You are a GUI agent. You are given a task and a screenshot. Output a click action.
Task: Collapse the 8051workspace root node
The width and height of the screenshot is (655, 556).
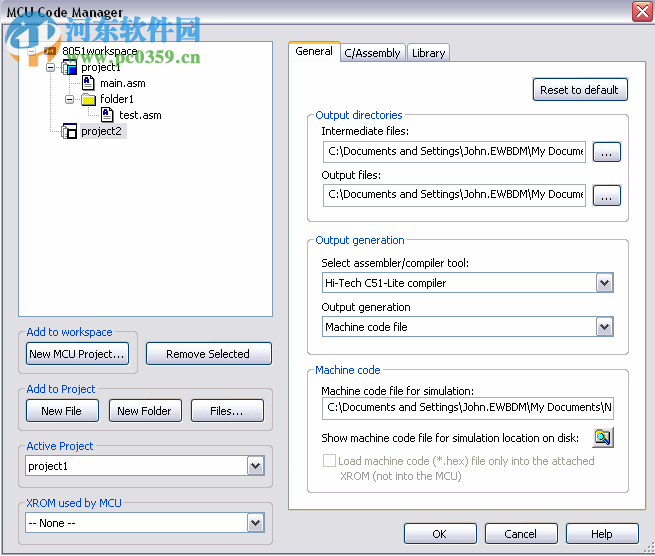31,51
